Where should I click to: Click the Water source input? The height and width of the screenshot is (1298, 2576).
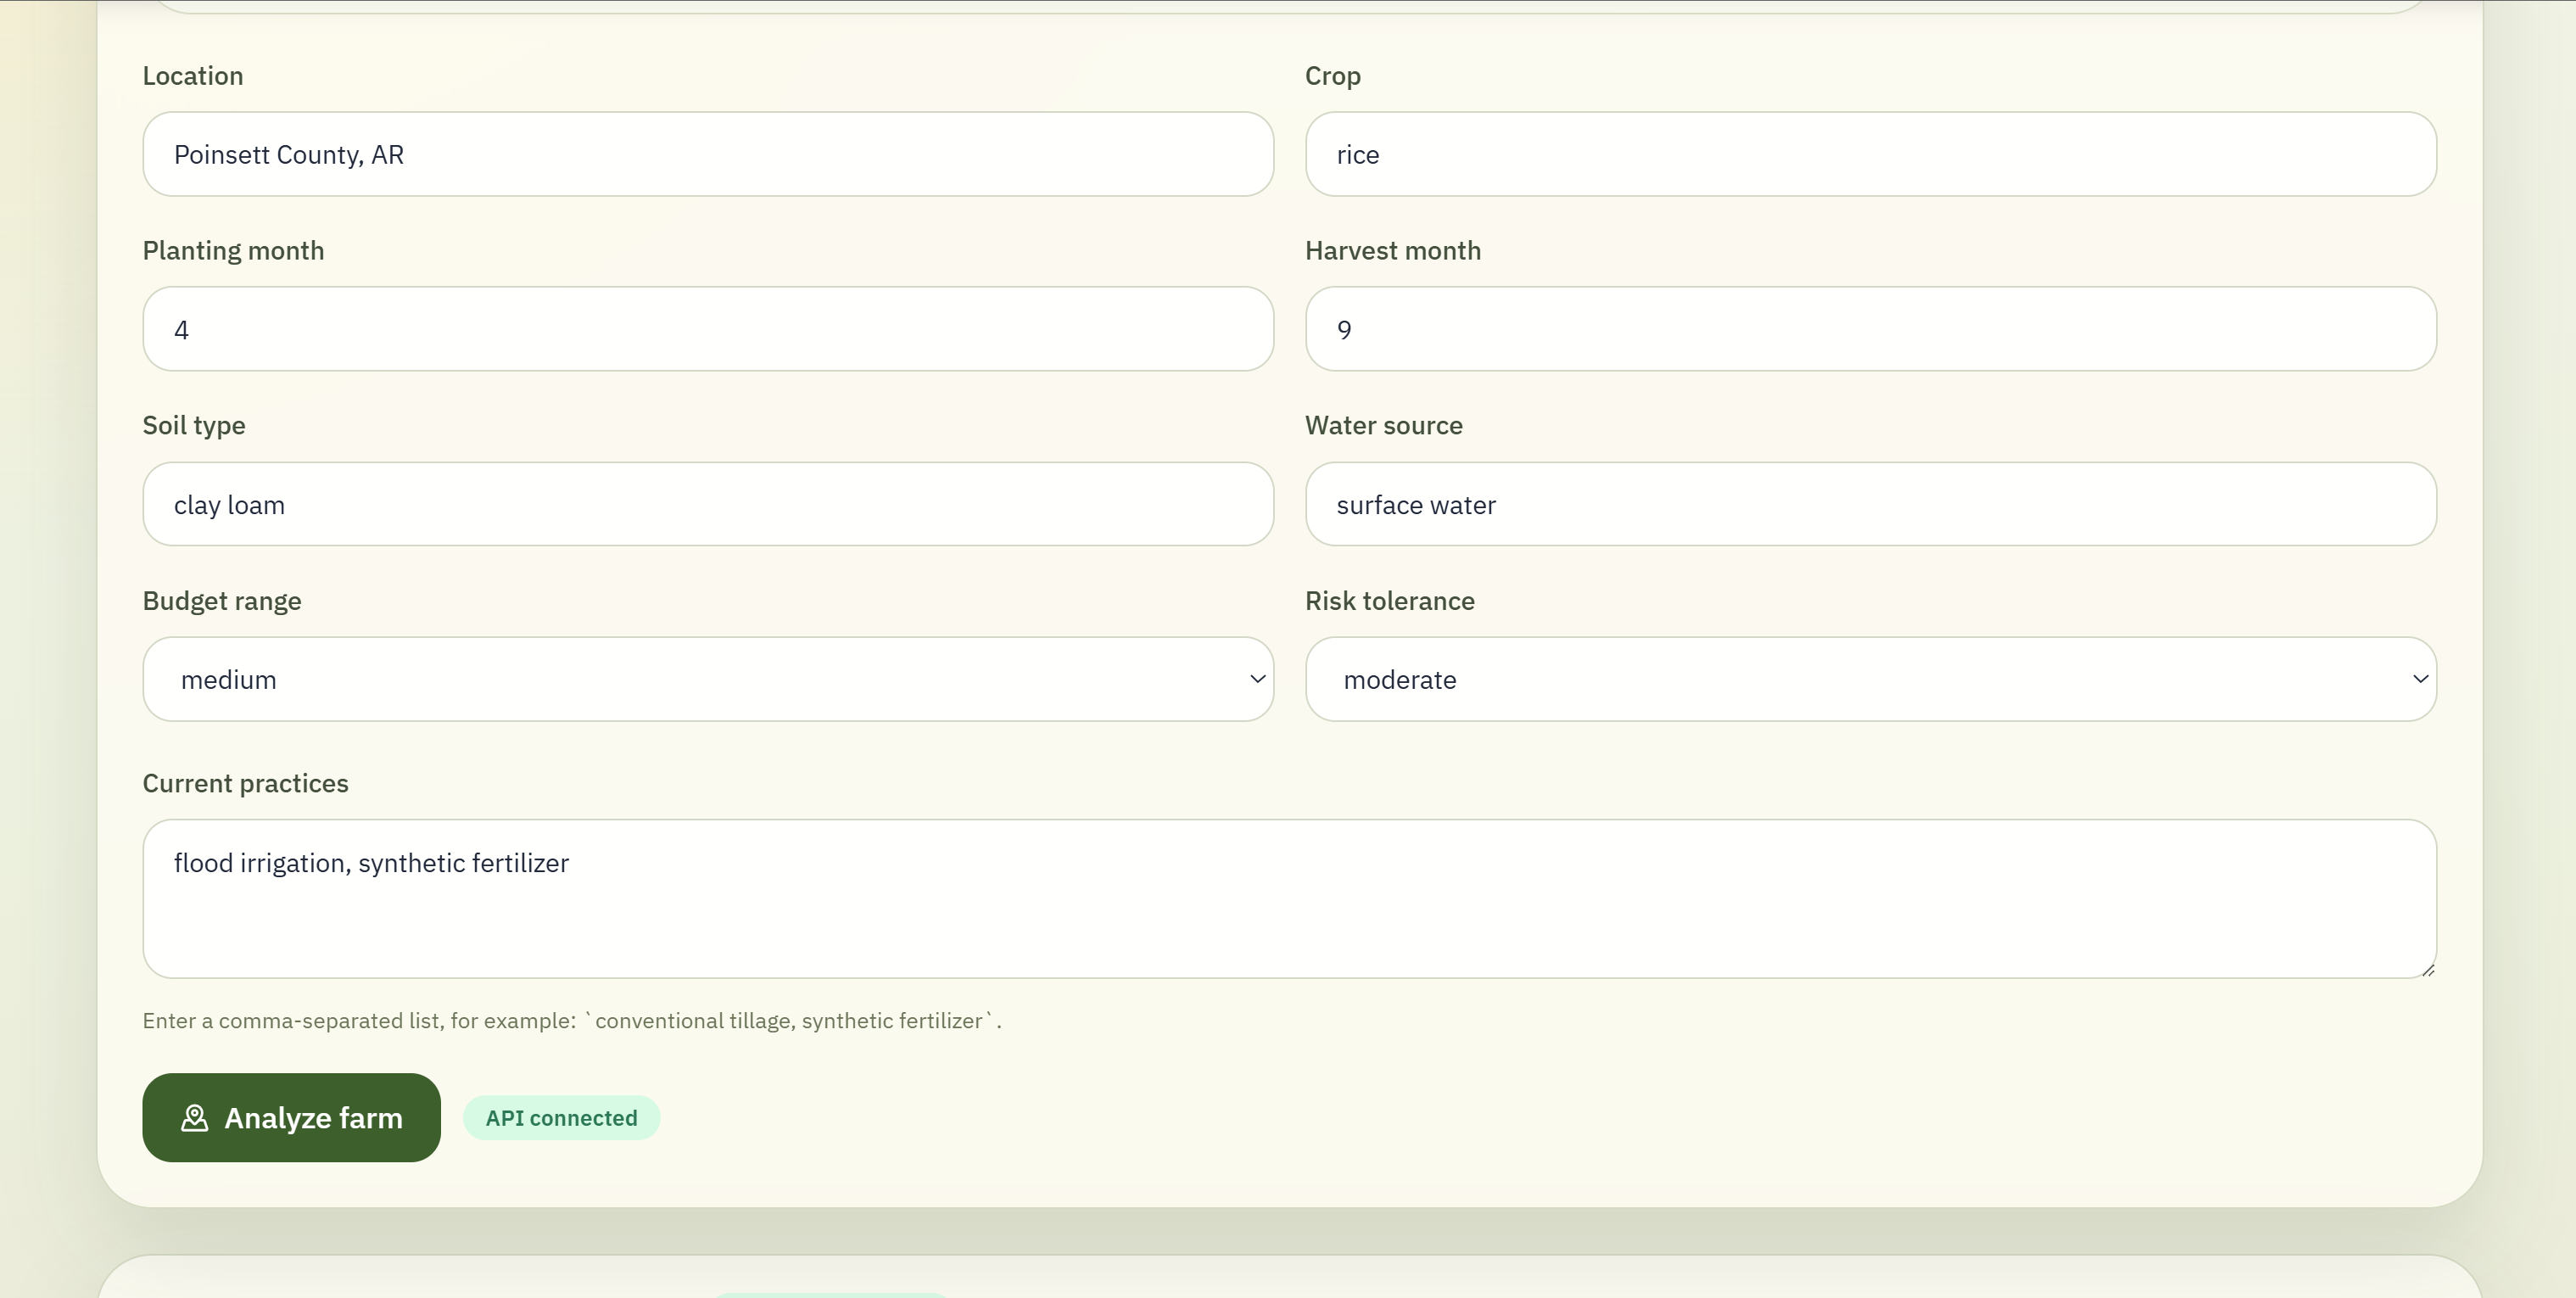click(x=1870, y=504)
